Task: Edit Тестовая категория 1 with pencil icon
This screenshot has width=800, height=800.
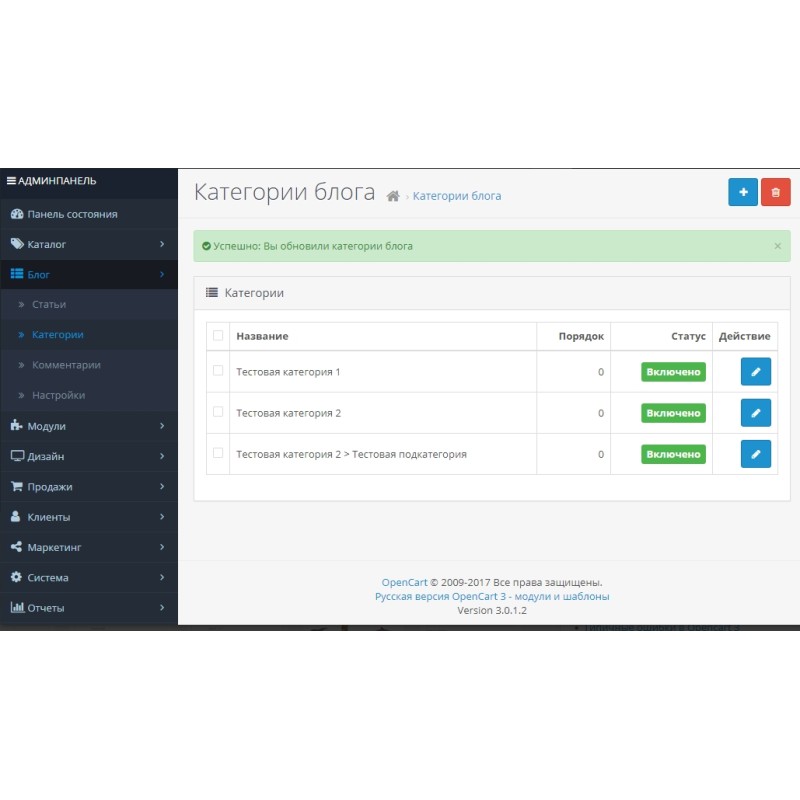Action: click(x=756, y=372)
